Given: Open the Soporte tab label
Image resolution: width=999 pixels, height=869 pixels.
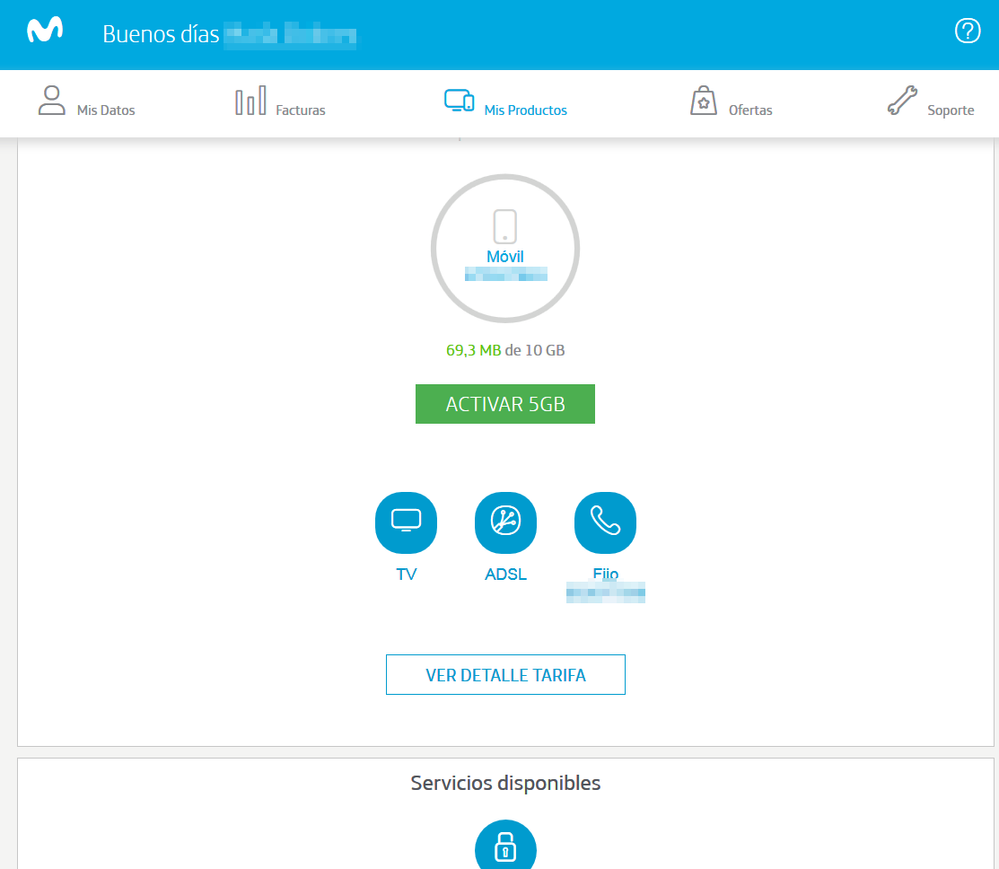Looking at the screenshot, I should click(950, 111).
